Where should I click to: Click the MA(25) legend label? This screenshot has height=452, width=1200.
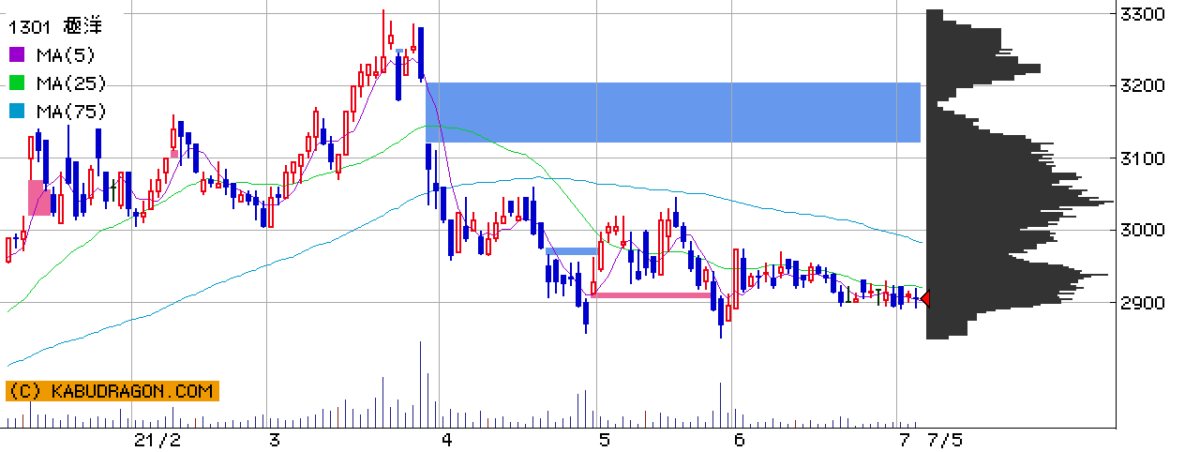70,83
